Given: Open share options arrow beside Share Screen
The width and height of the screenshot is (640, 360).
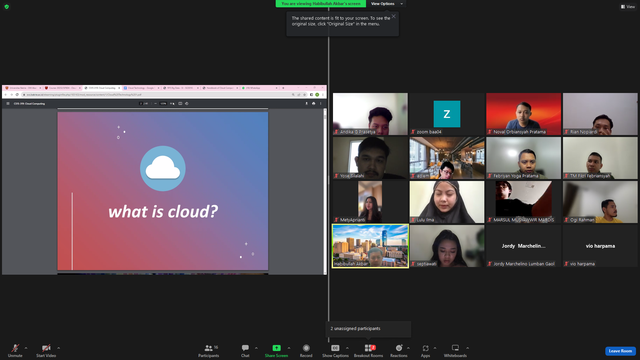Looking at the screenshot, I should 289,348.
